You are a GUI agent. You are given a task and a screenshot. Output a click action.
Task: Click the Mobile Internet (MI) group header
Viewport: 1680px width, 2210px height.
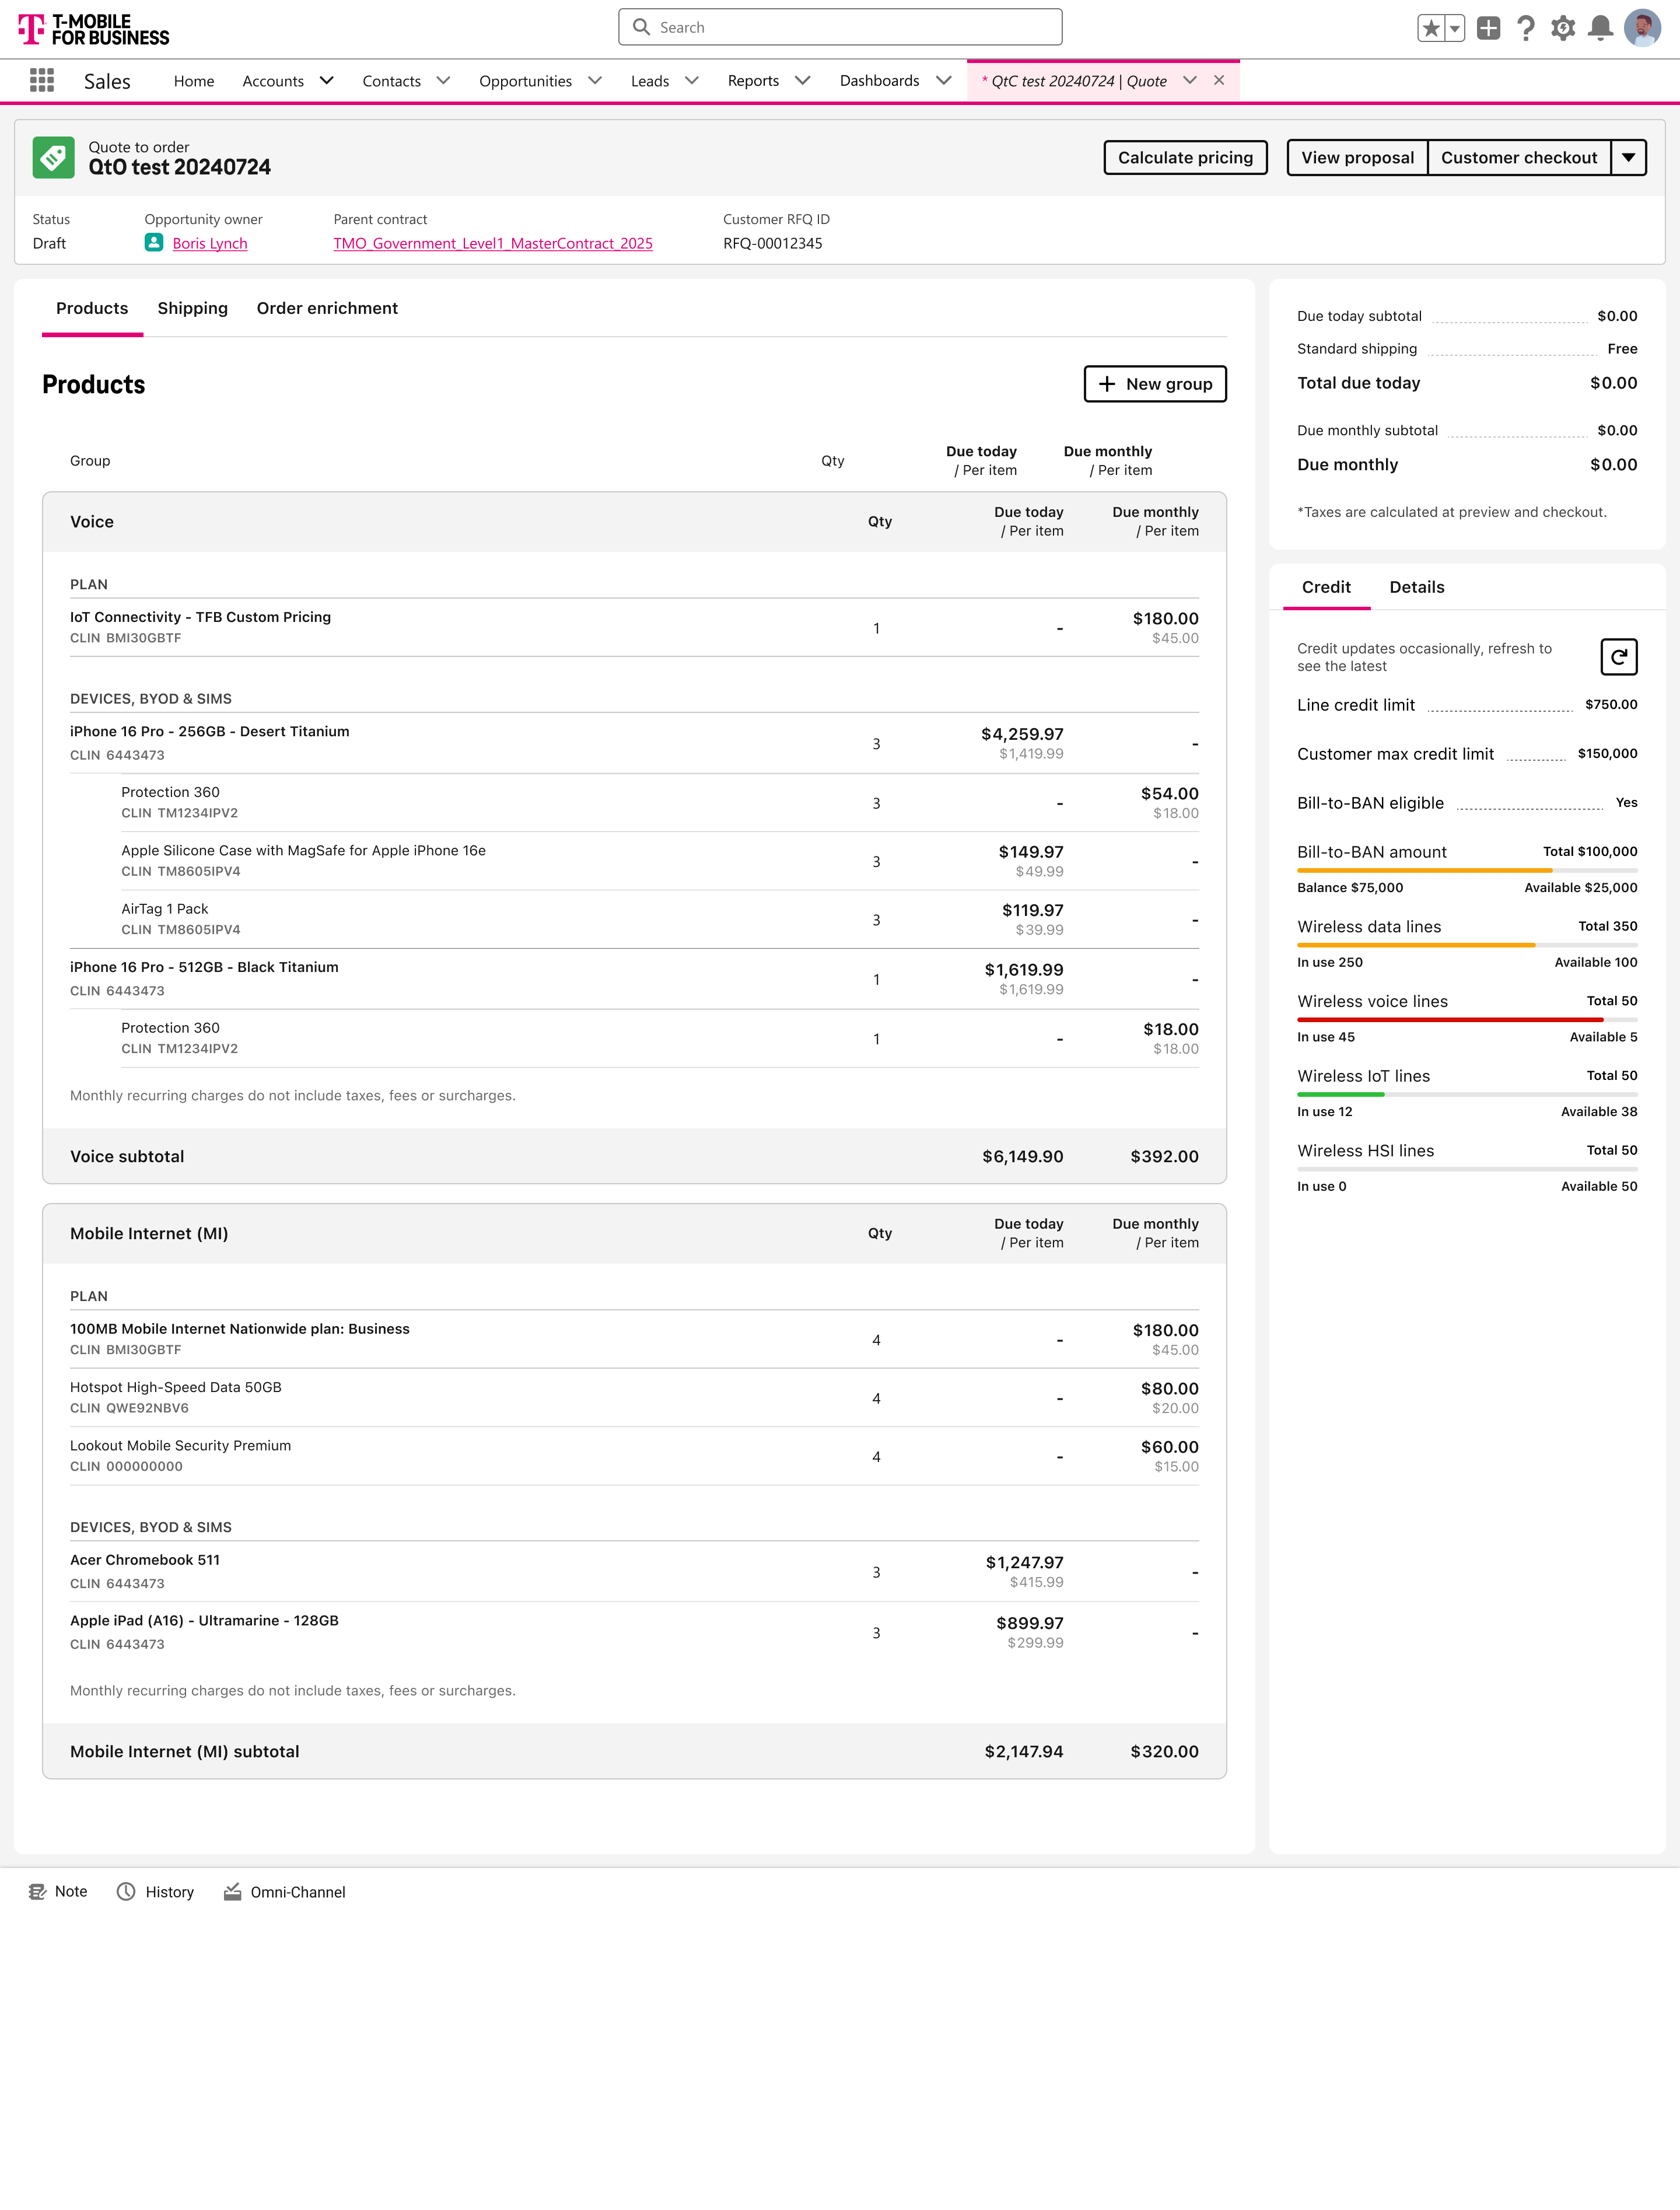click(x=634, y=1233)
